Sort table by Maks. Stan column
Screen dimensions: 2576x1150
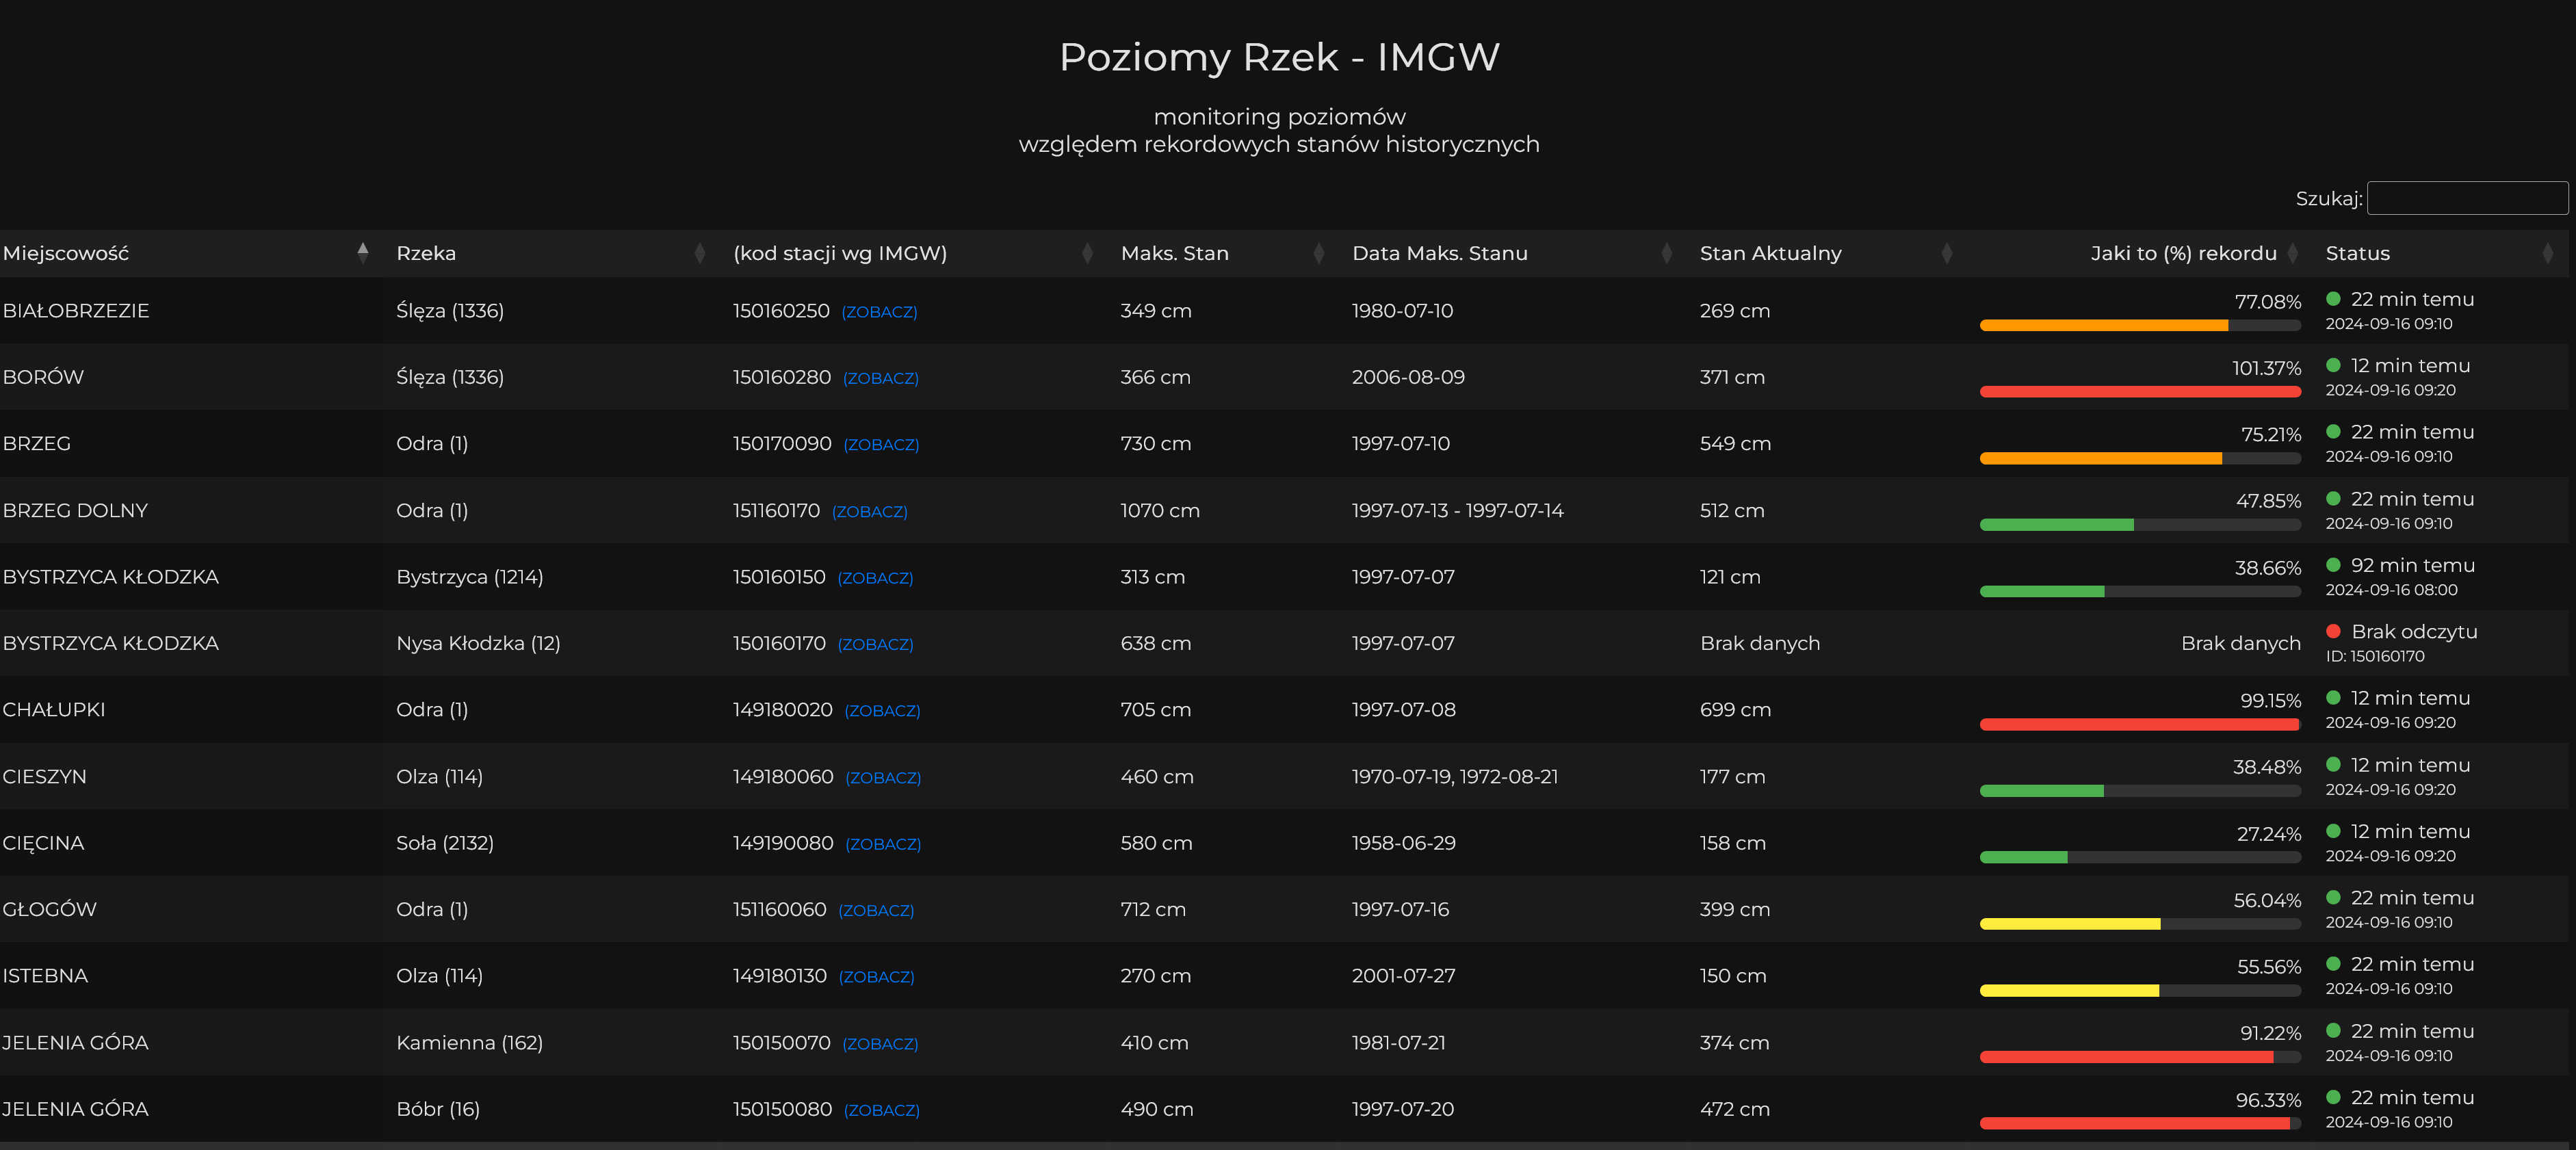click(x=1223, y=253)
